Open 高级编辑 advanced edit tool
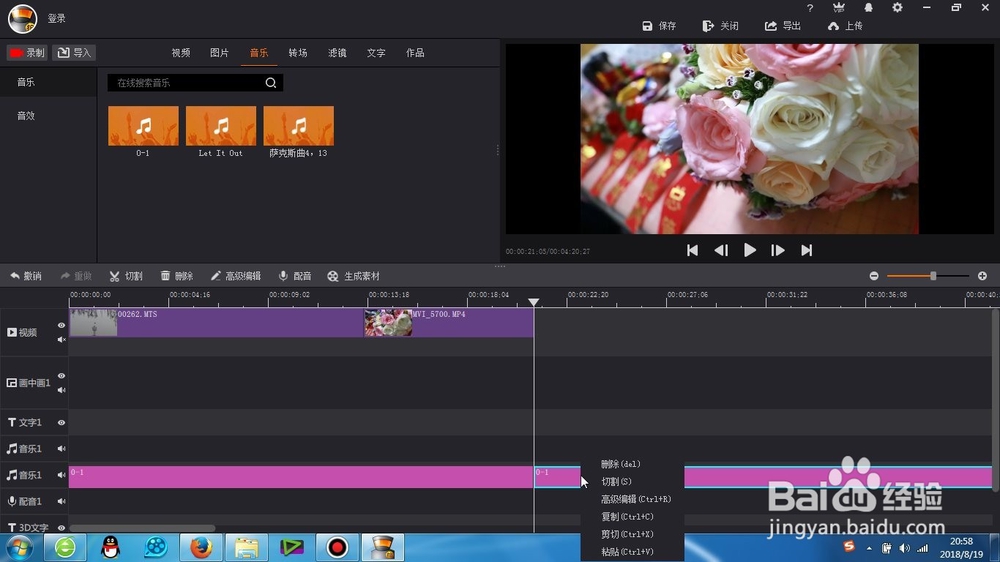 [x=236, y=276]
